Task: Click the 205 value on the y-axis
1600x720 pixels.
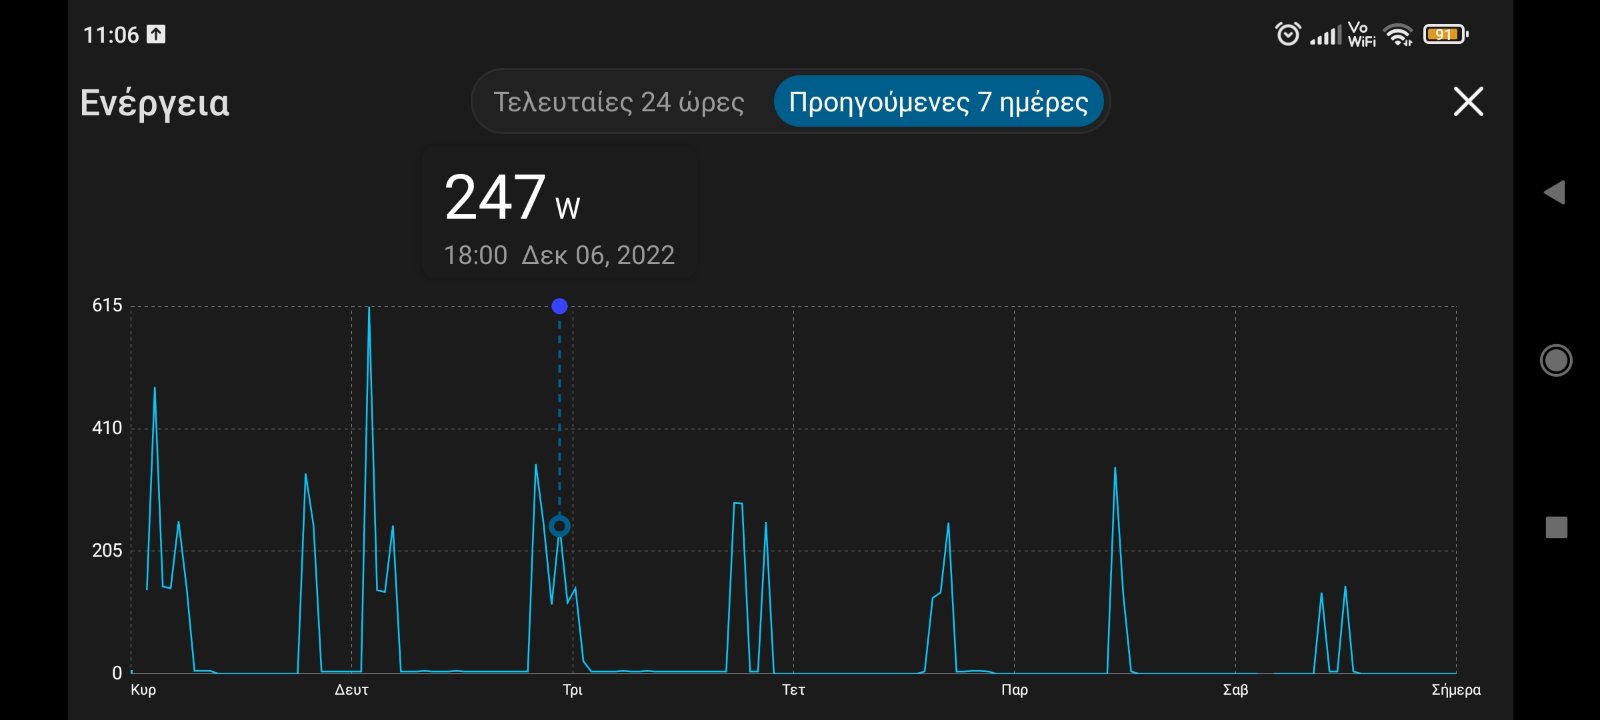Action: pos(107,551)
